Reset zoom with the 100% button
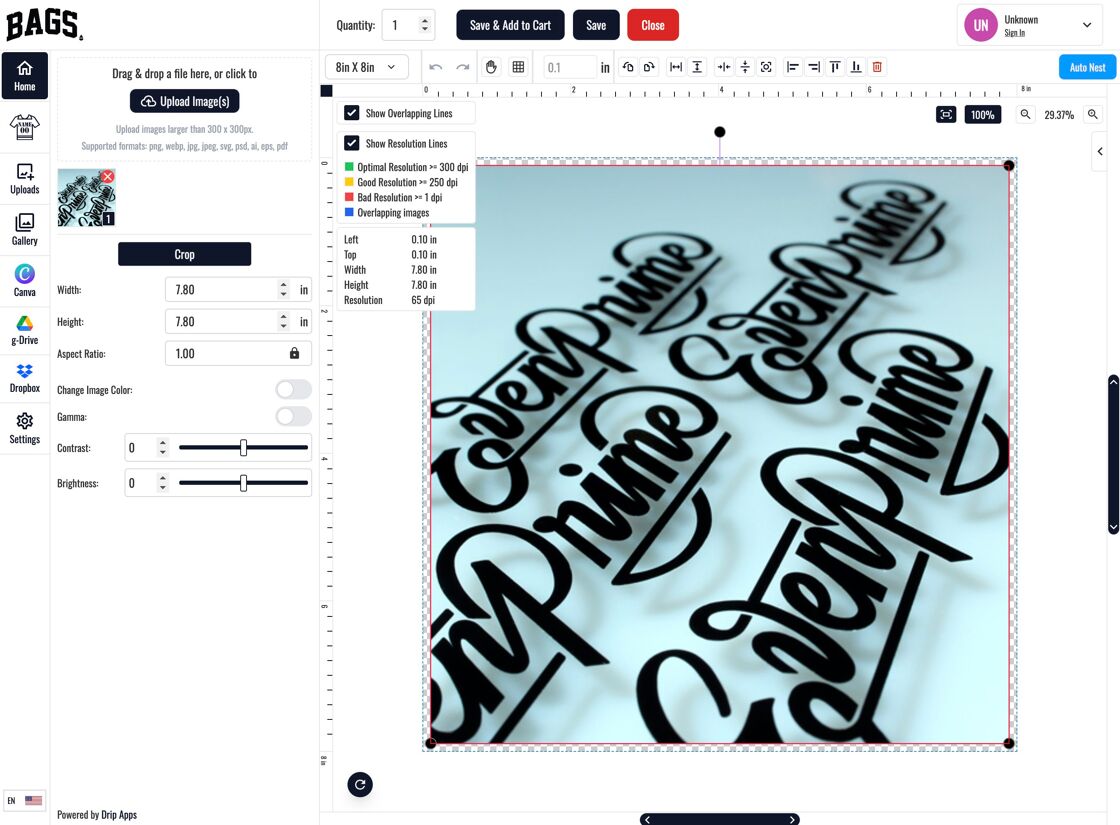Image resolution: width=1120 pixels, height=825 pixels. 982,114
